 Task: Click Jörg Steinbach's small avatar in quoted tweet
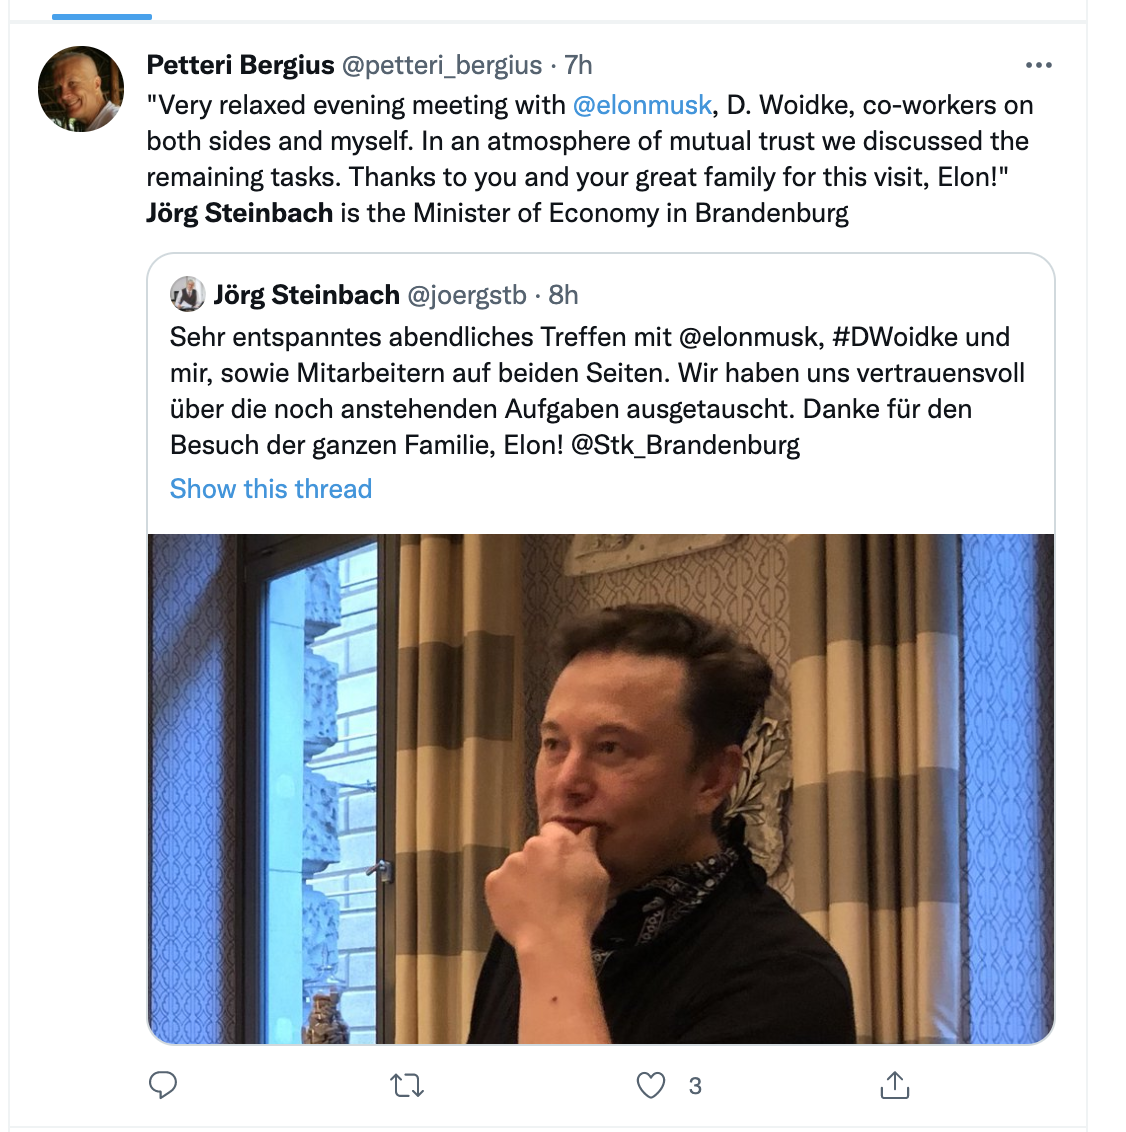point(187,295)
